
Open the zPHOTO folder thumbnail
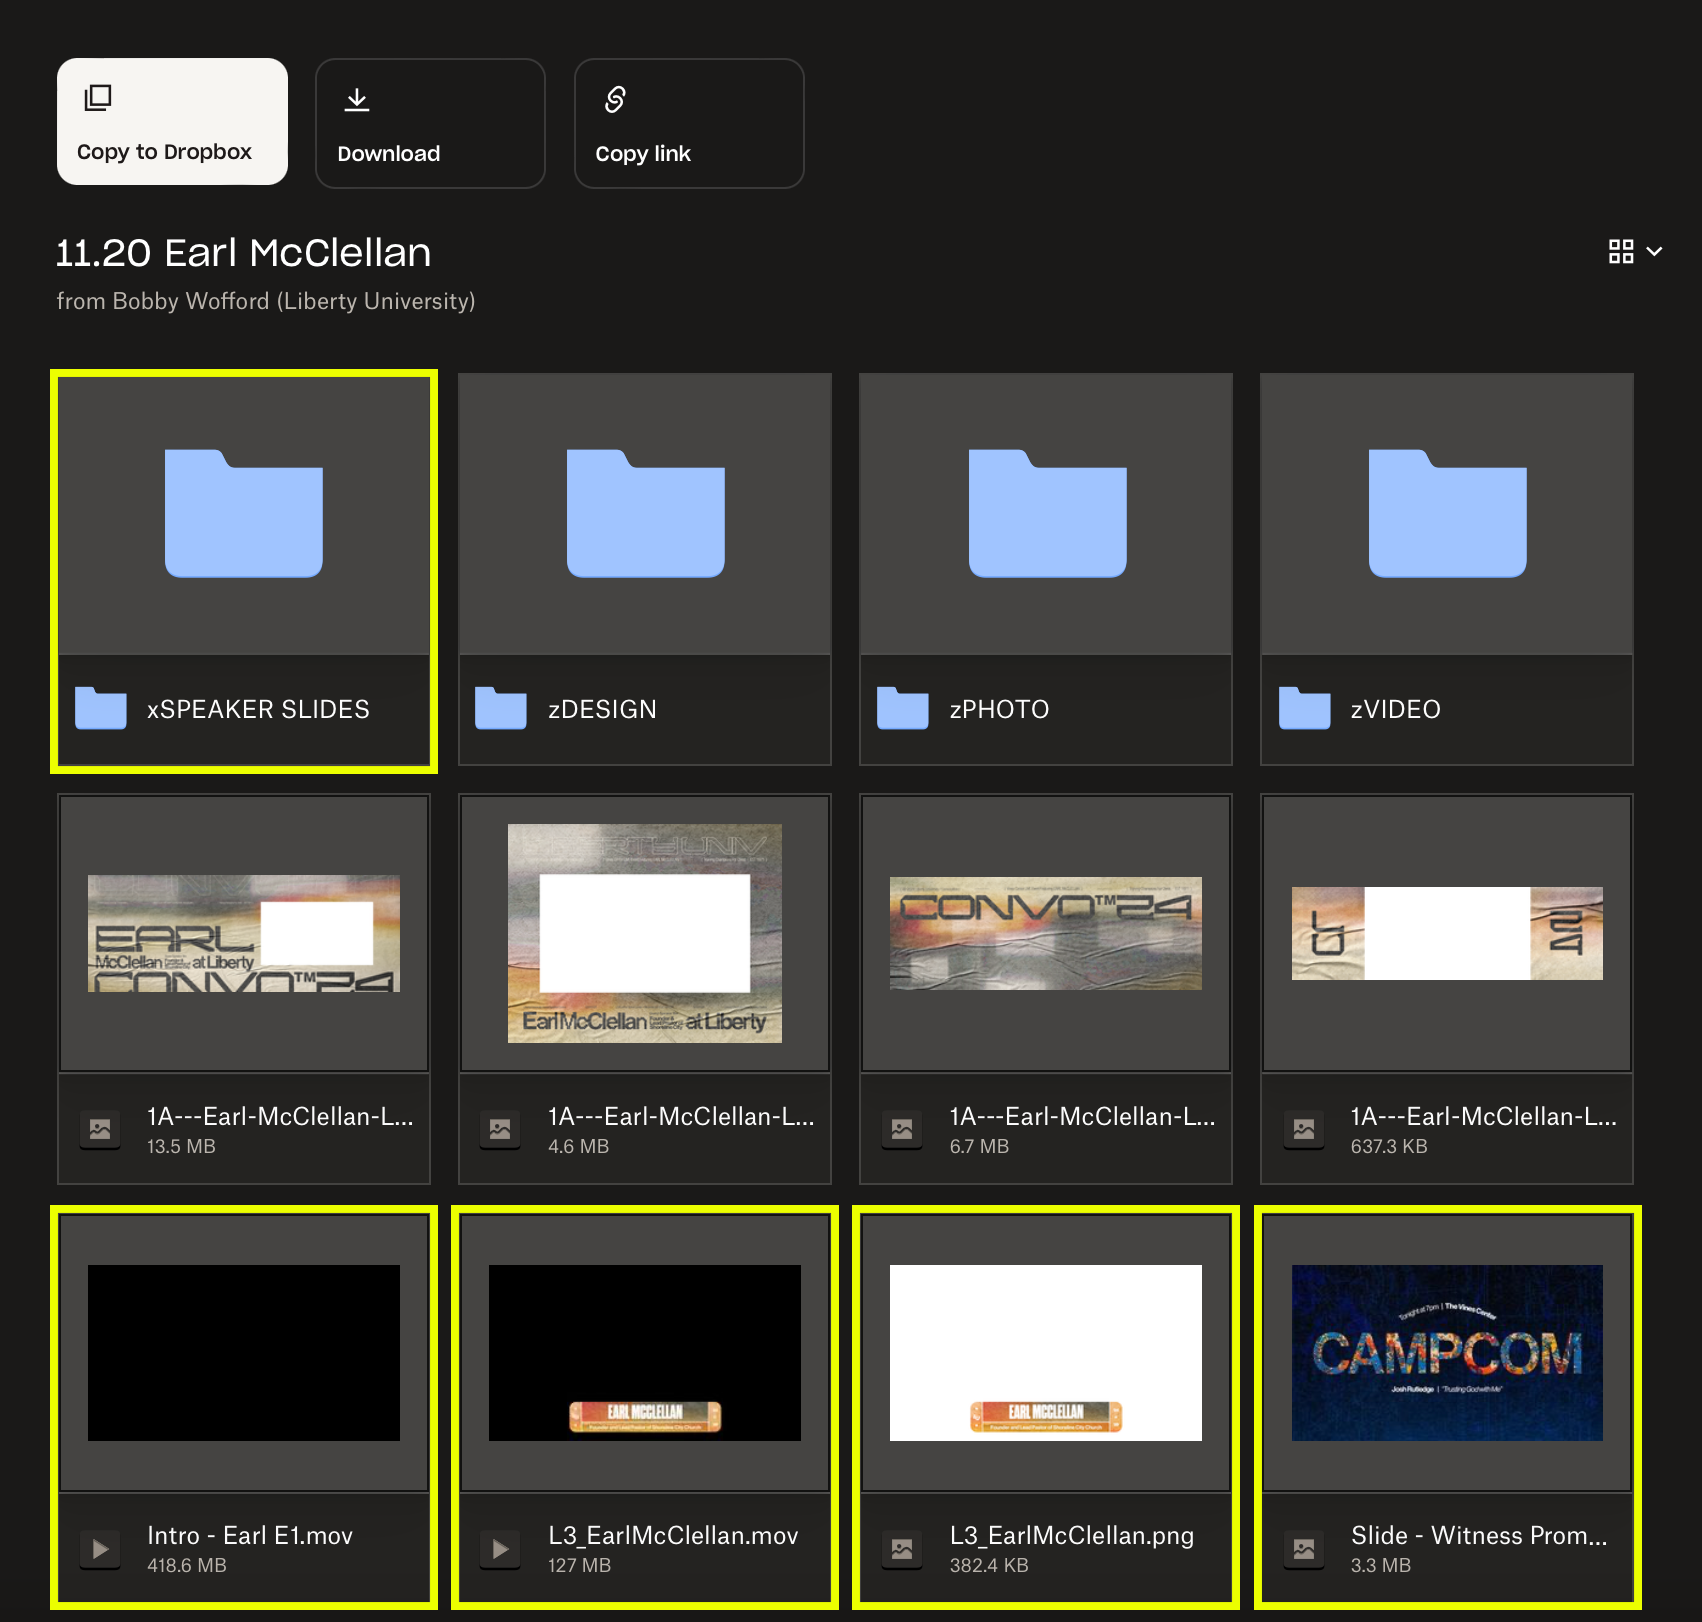point(1046,514)
